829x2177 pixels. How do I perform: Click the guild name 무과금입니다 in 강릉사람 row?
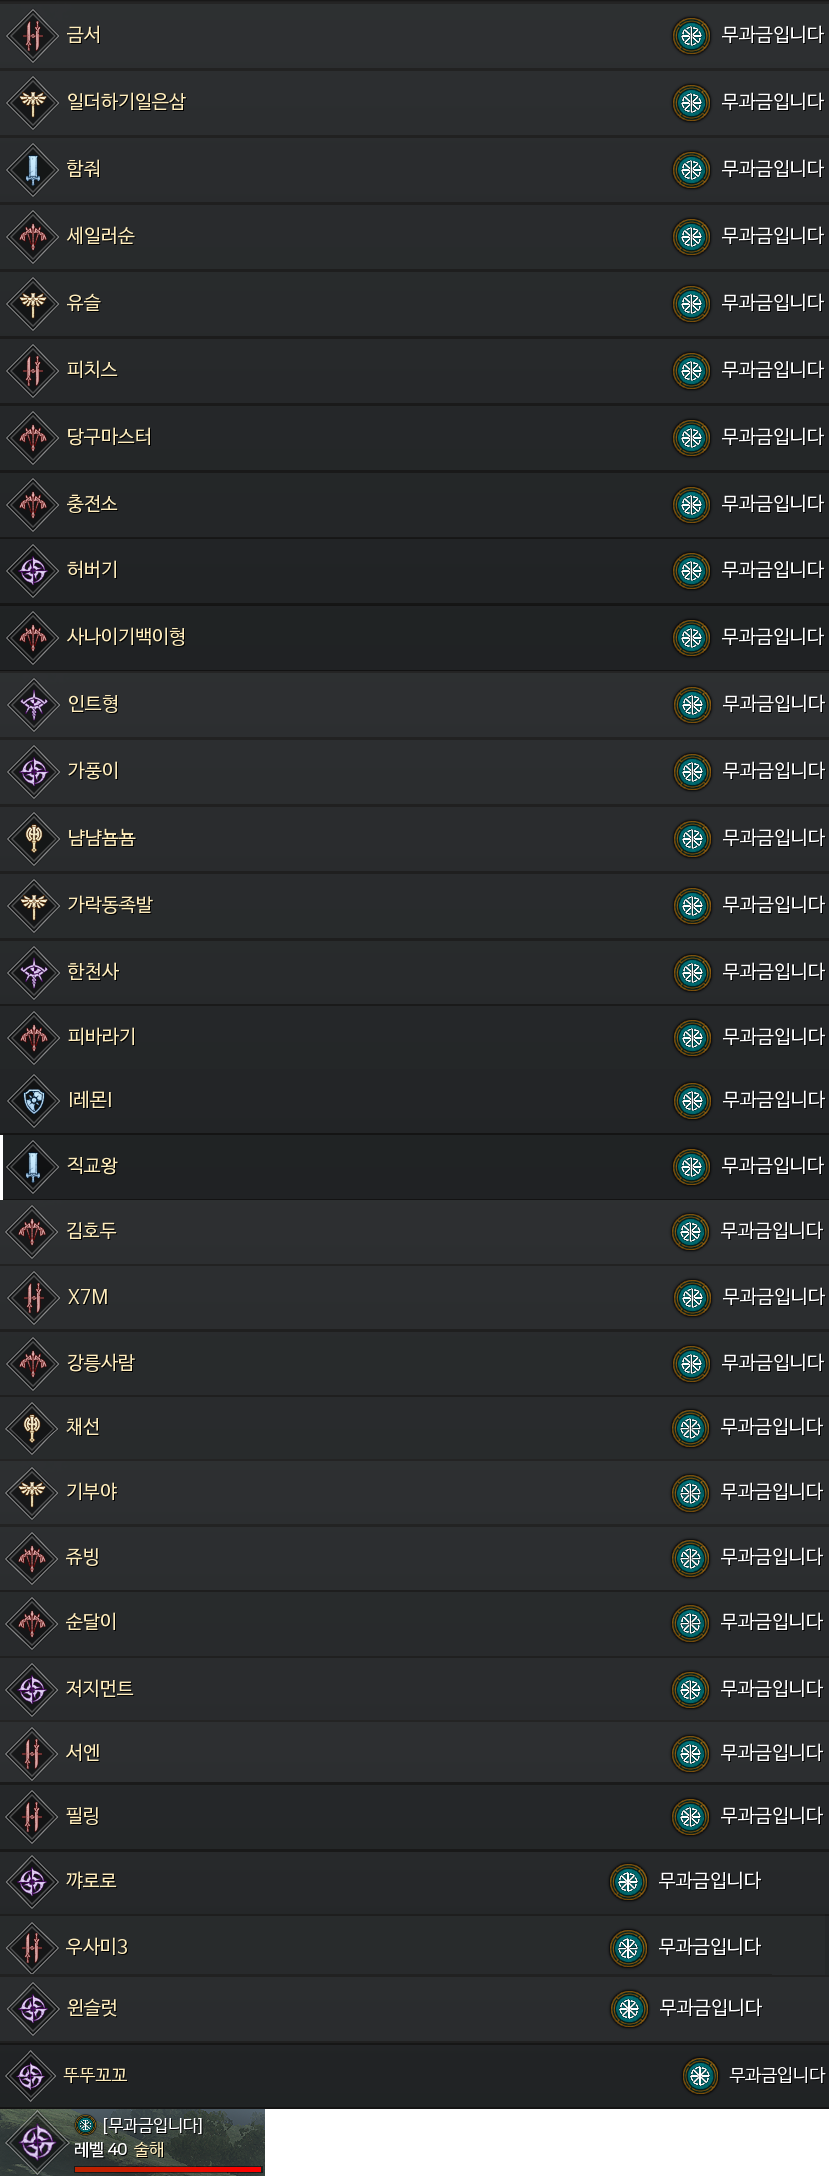(772, 1362)
